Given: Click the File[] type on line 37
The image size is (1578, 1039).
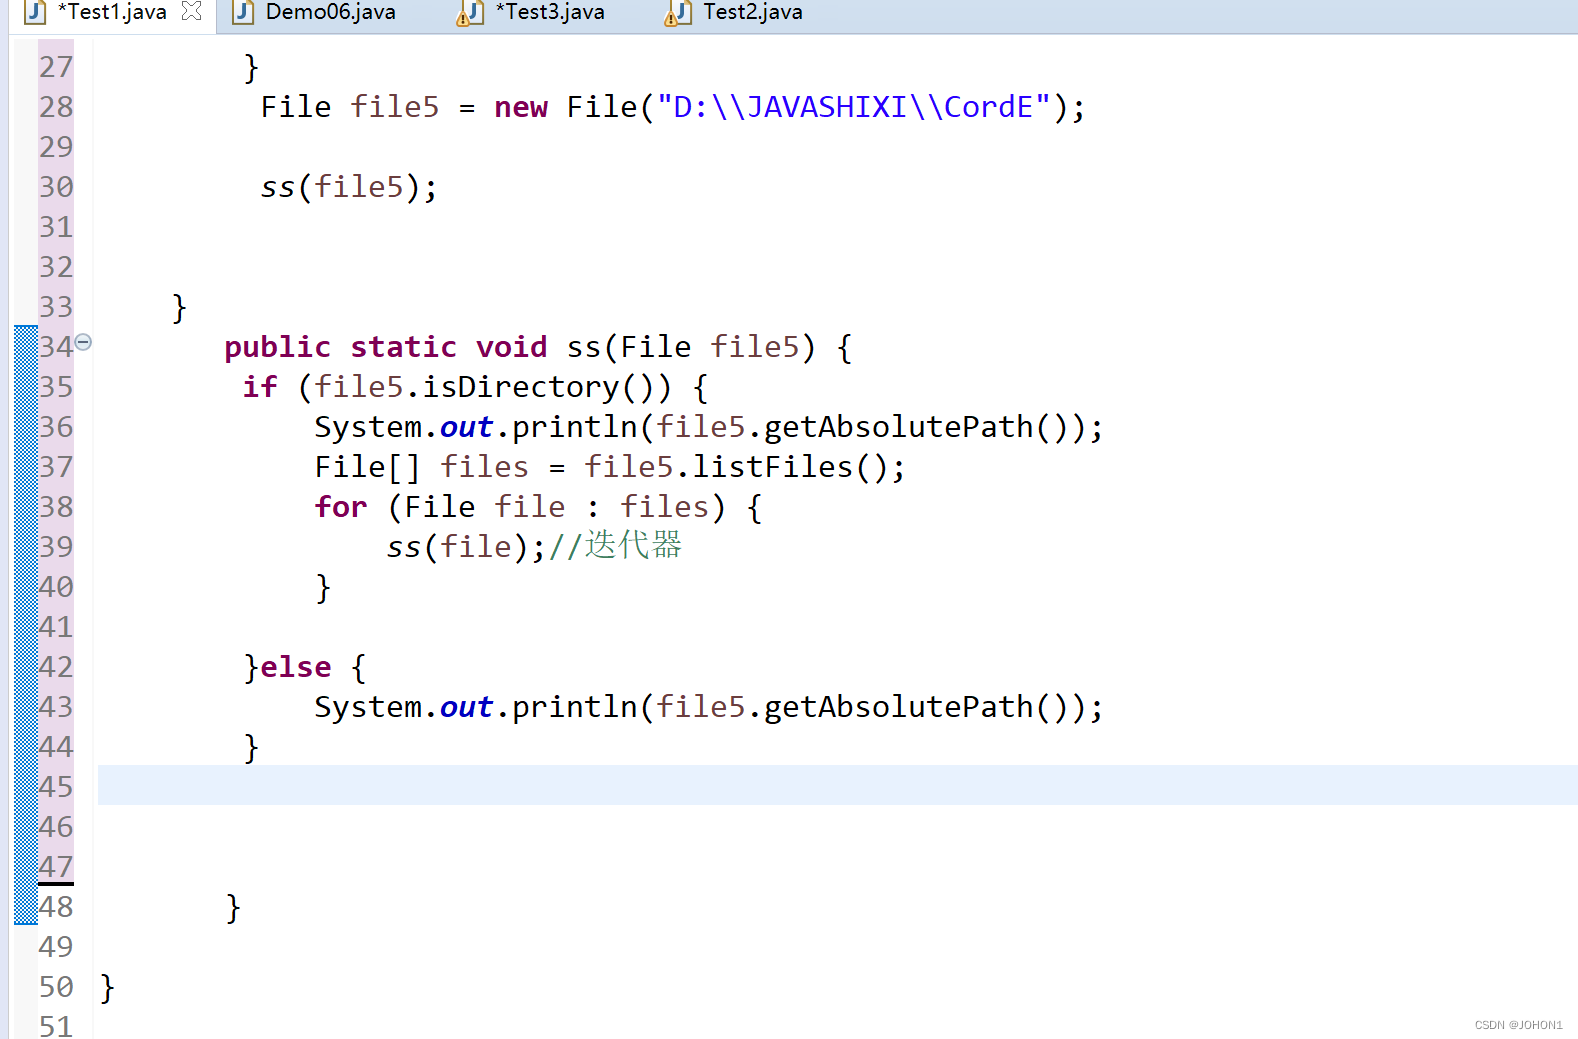Looking at the screenshot, I should point(367,467).
